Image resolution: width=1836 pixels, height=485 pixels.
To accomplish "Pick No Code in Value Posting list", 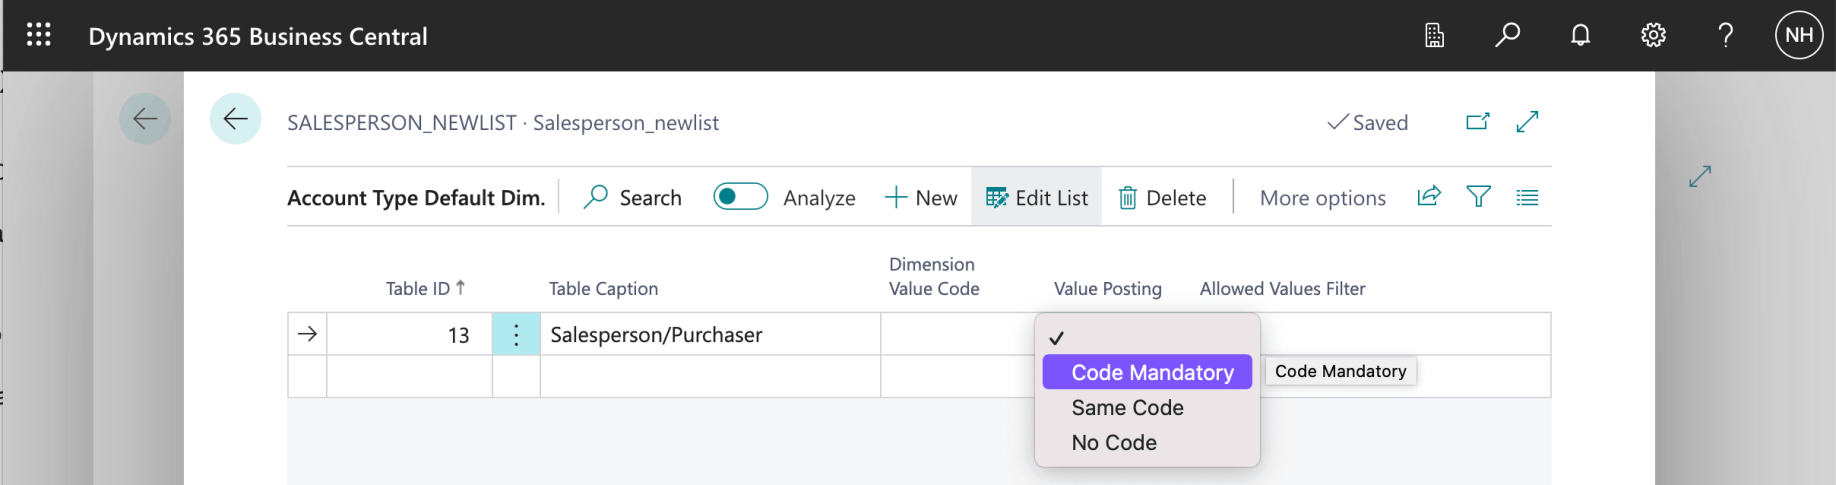I will point(1114,443).
